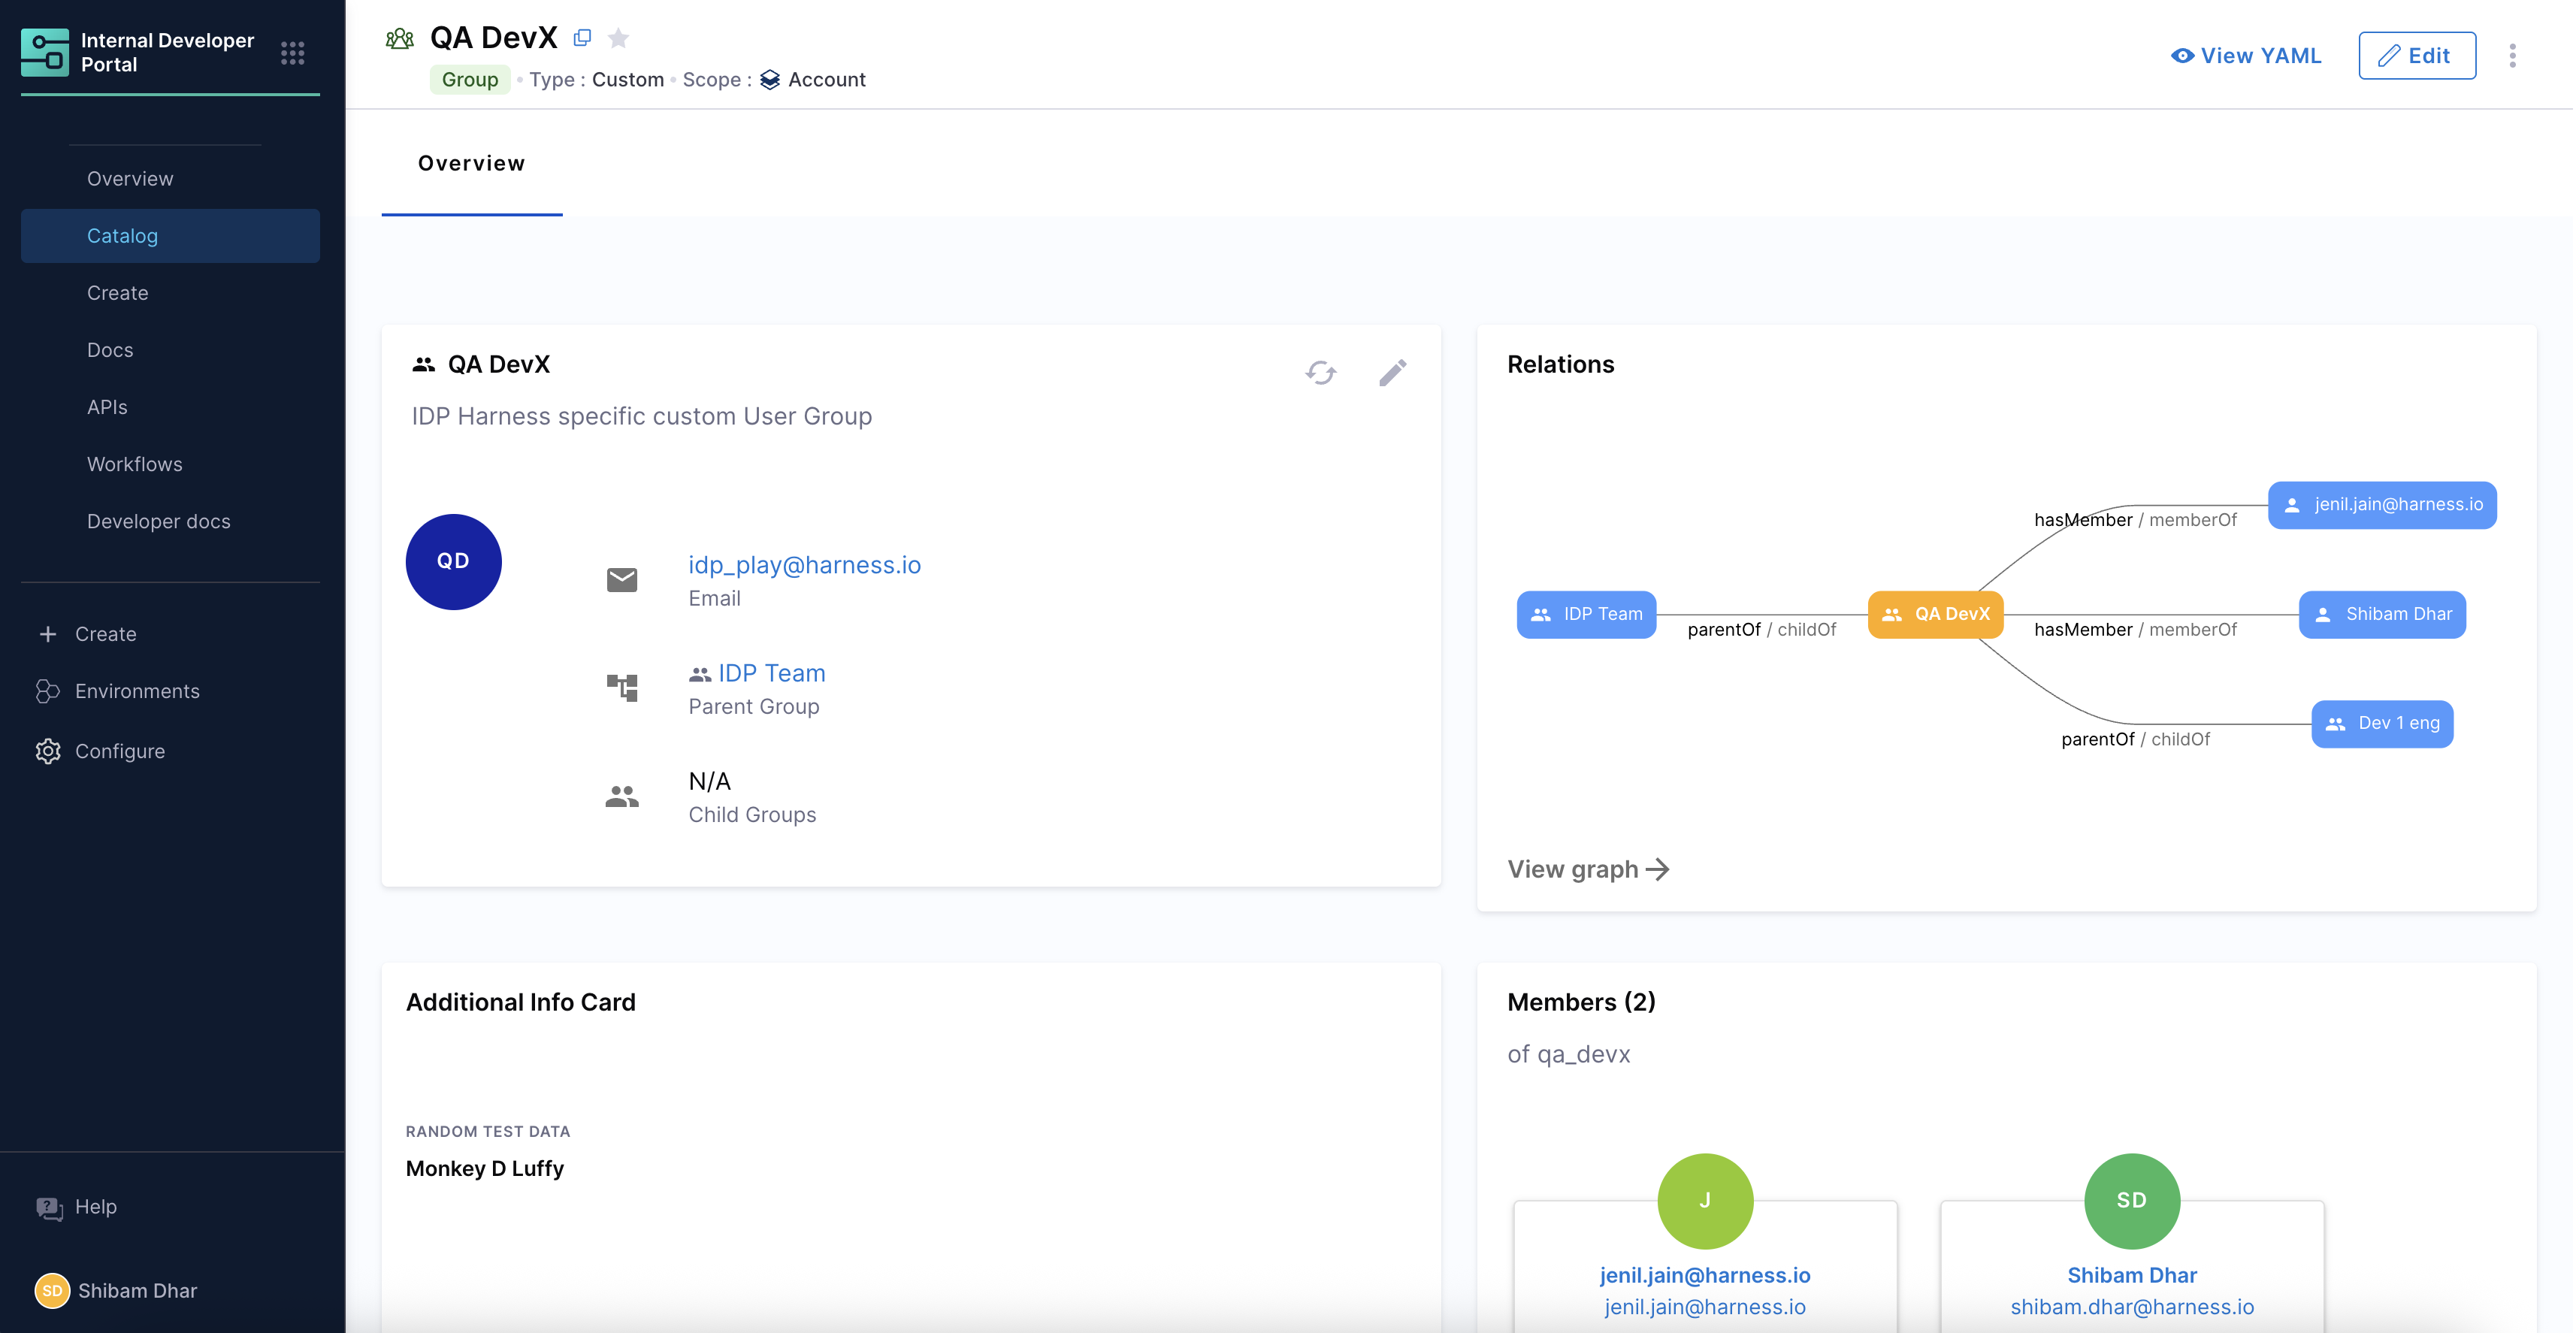Open View YAML
Image resolution: width=2576 pixels, height=1333 pixels.
click(2246, 56)
